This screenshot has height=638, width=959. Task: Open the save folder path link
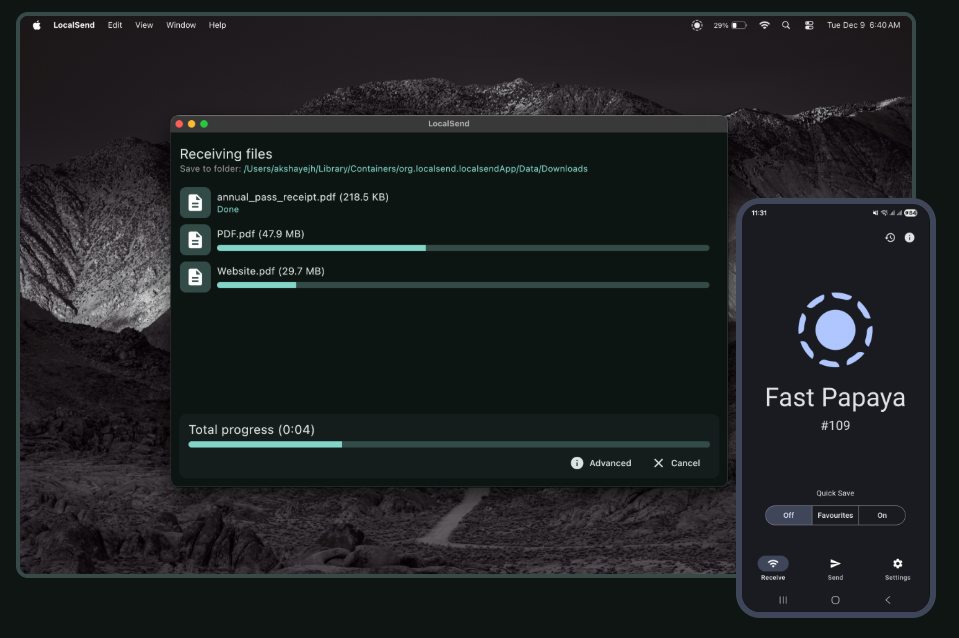pos(415,169)
